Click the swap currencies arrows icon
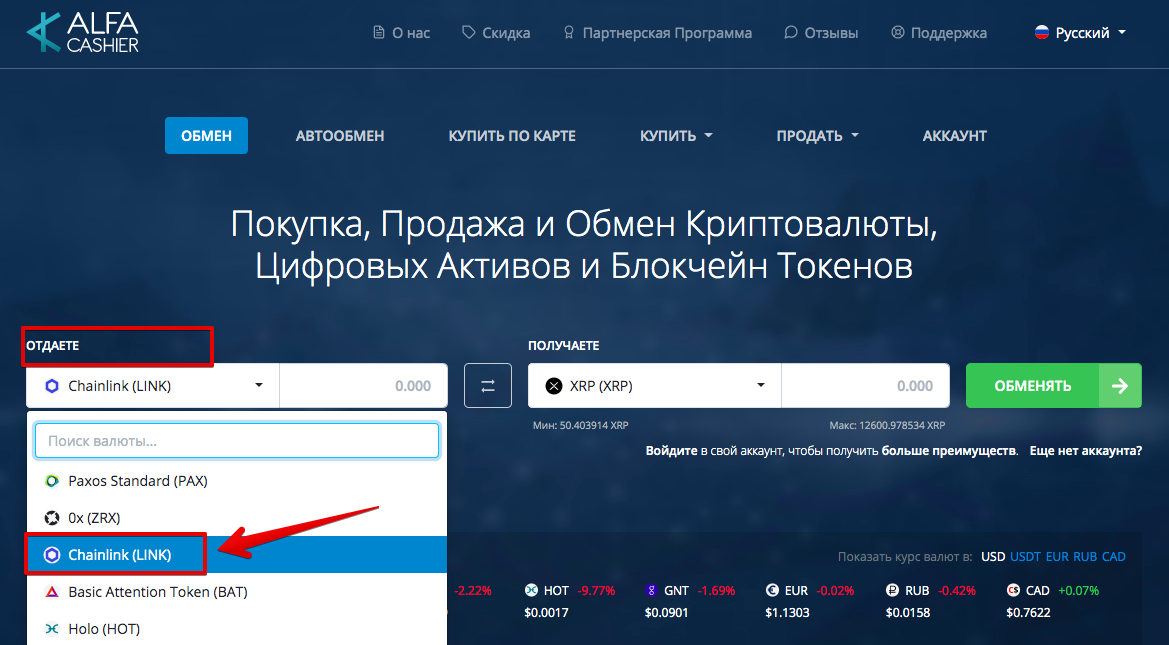Screen dimensions: 1169x645 click(488, 386)
